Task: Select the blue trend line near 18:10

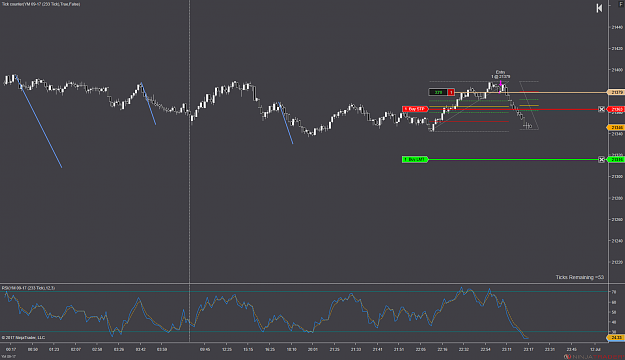Action: click(x=286, y=123)
